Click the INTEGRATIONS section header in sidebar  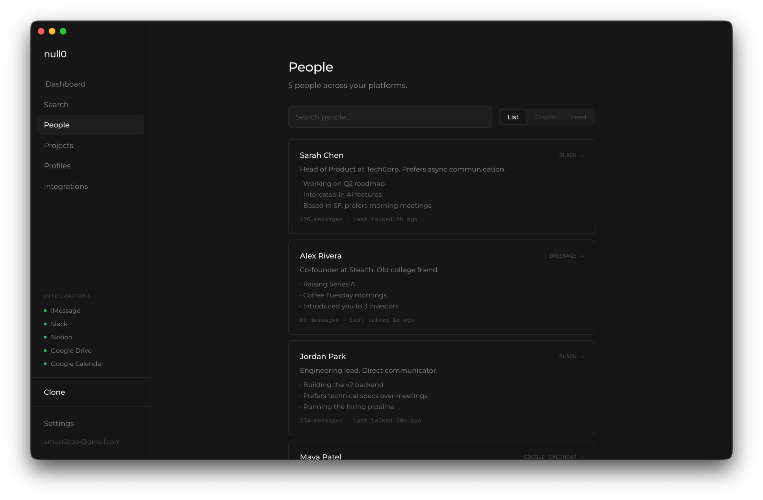[x=67, y=296]
